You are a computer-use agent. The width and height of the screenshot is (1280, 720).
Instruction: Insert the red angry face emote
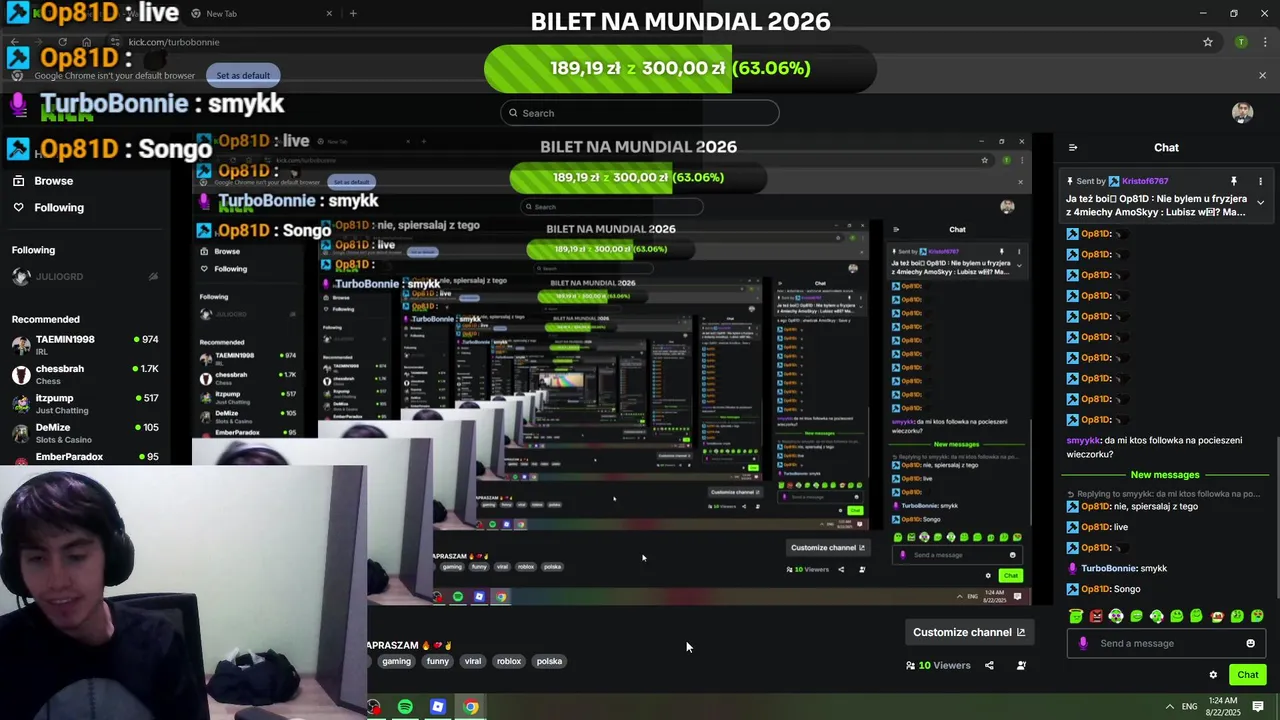[1096, 616]
